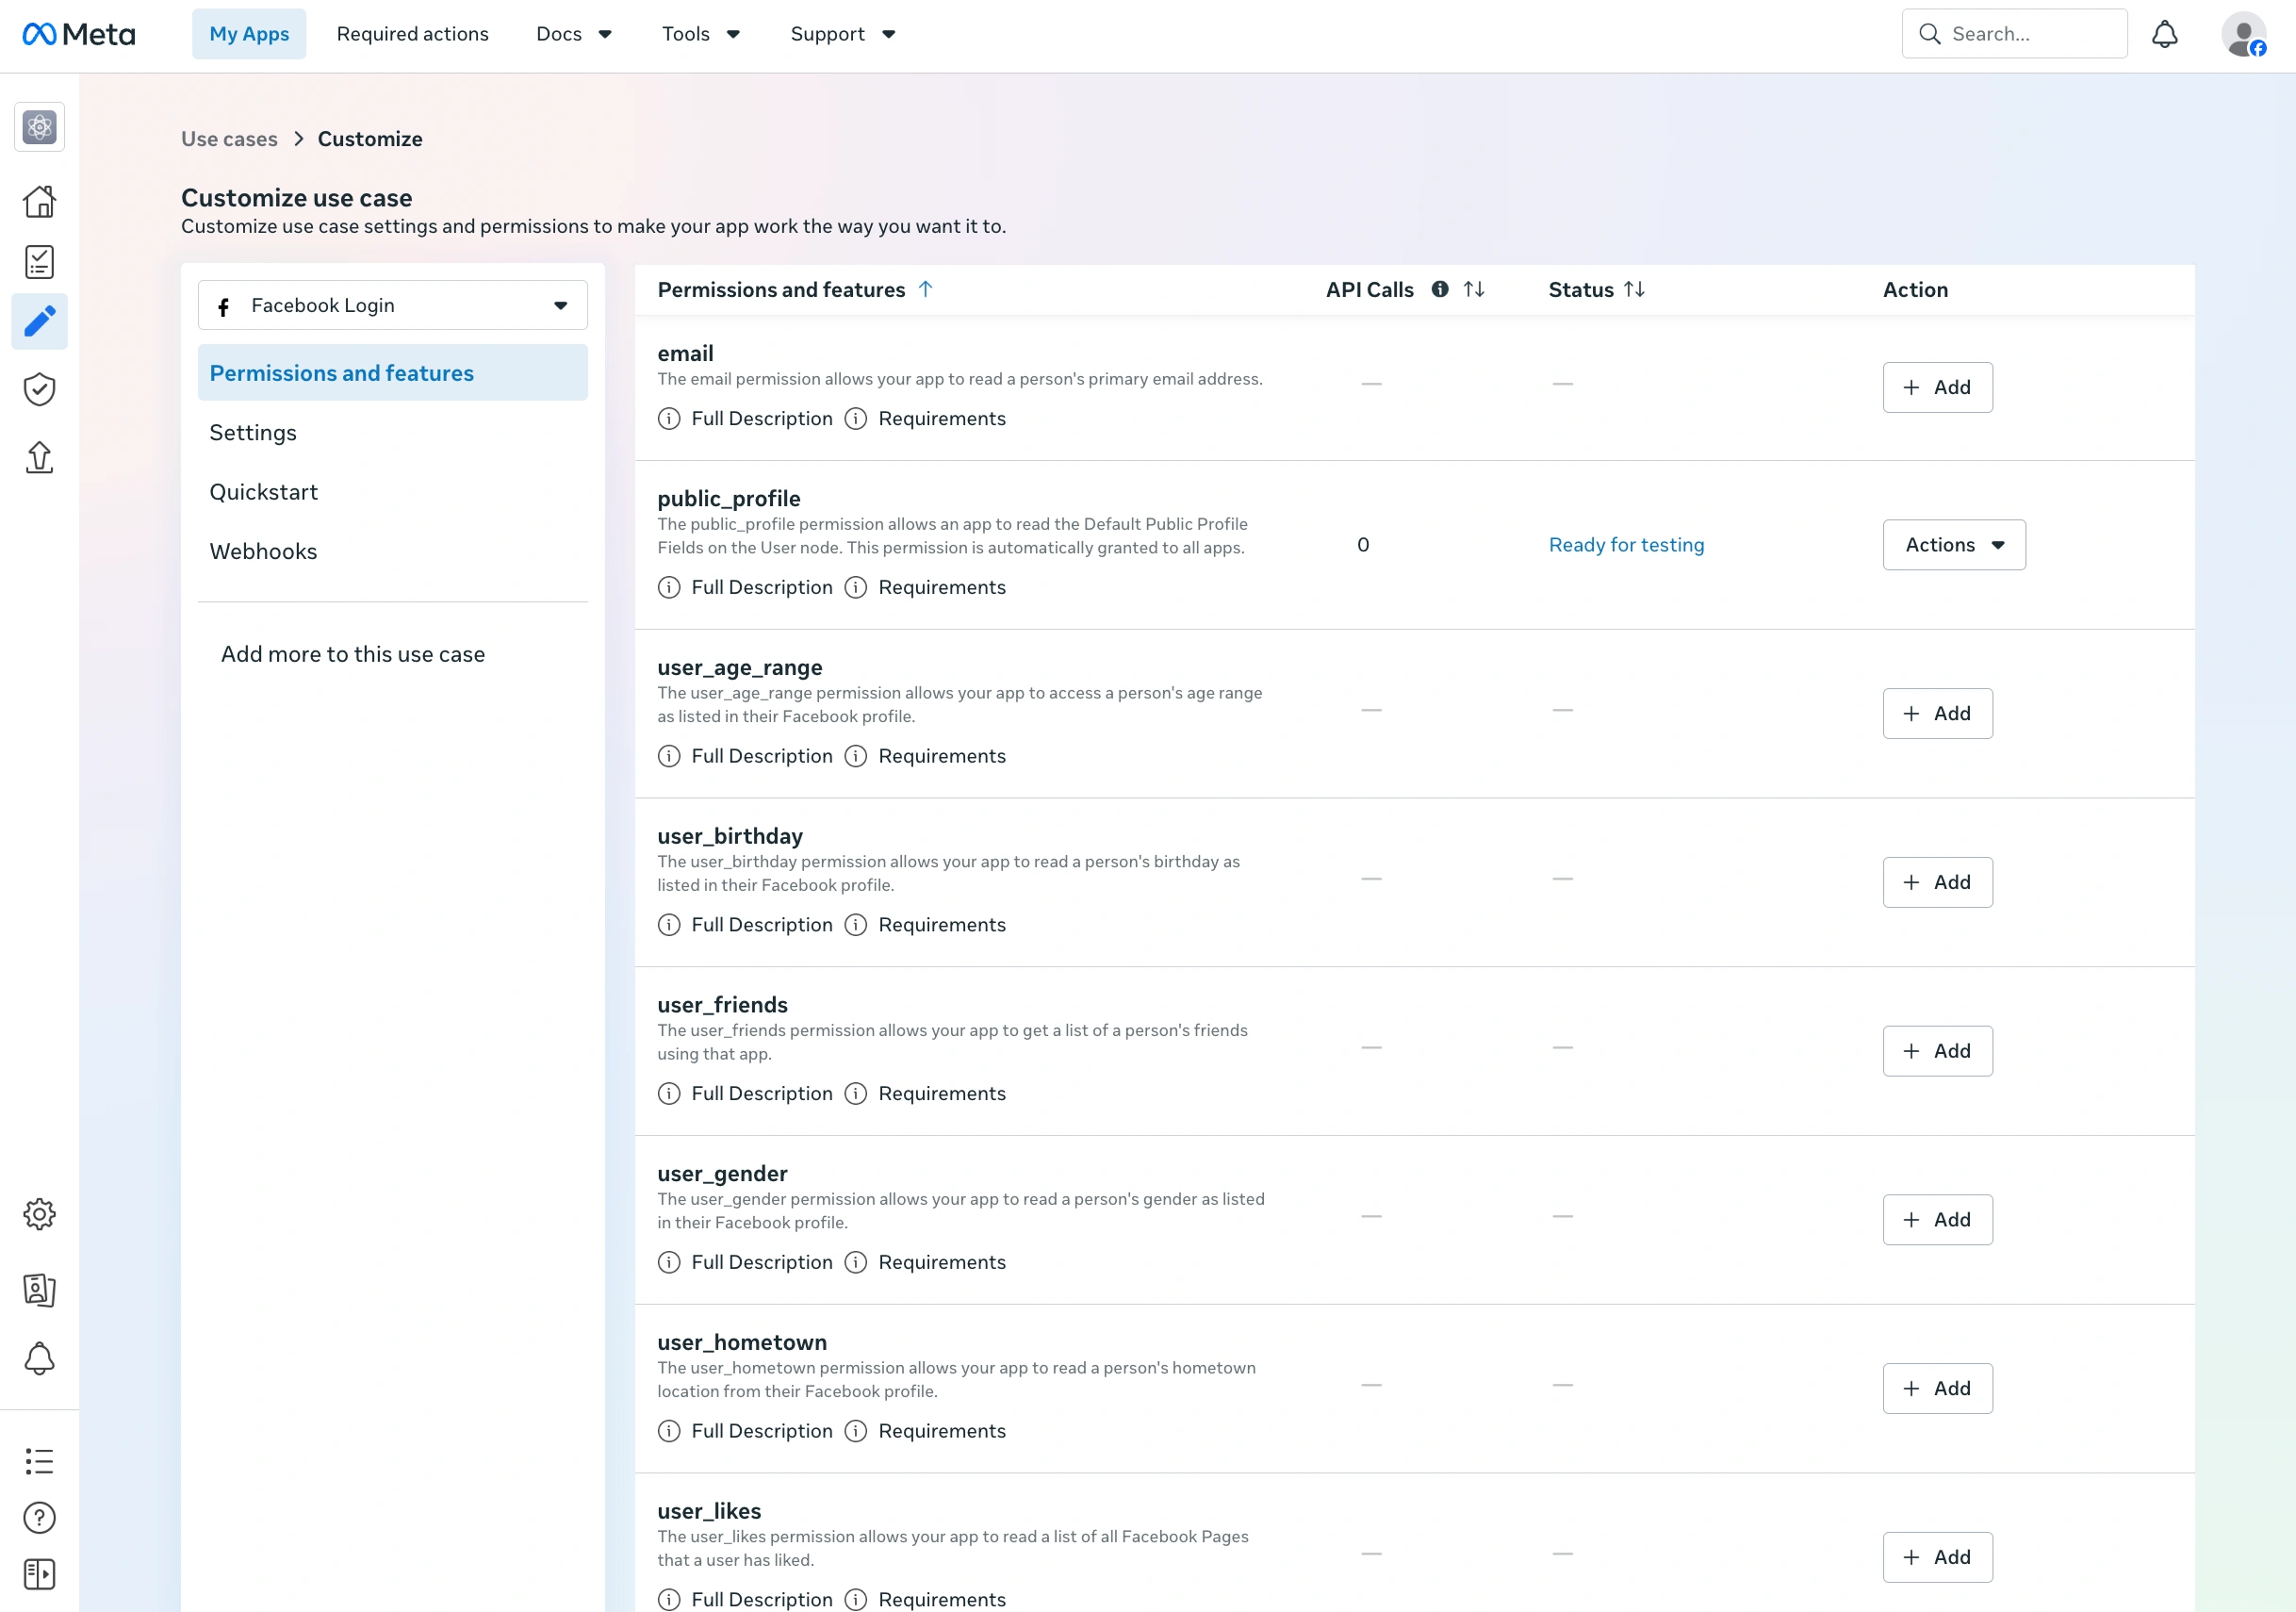Open the app roles badge sidebar icon
The width and height of the screenshot is (2296, 1612).
pos(39,1290)
